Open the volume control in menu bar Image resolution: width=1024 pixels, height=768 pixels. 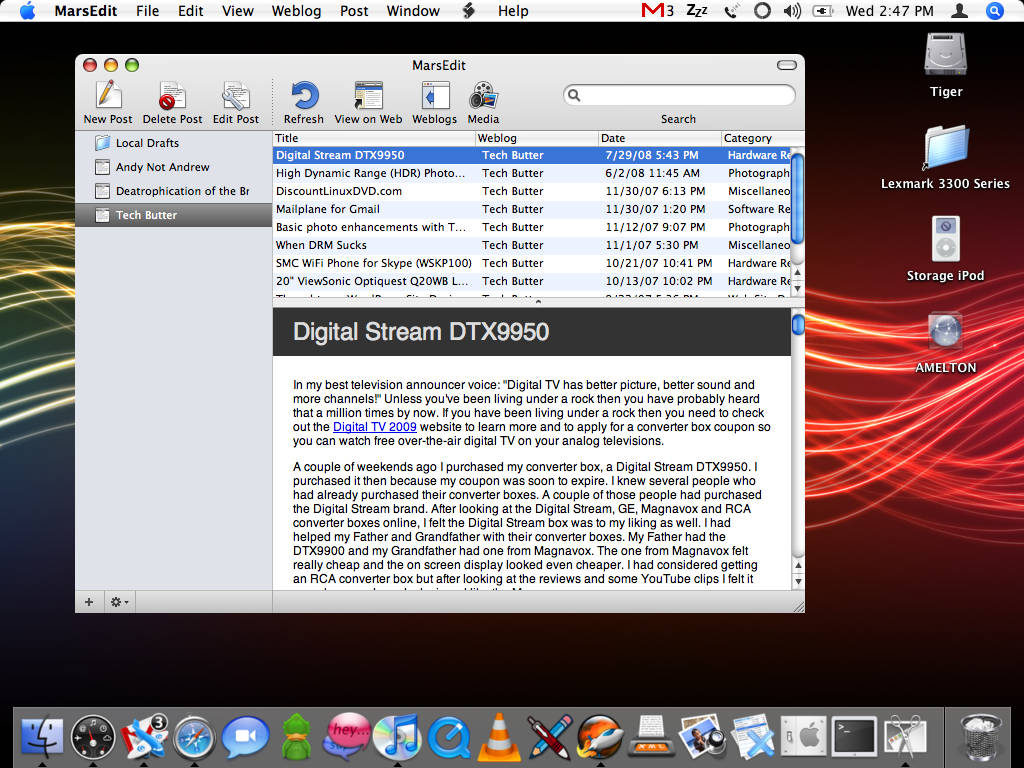(792, 10)
